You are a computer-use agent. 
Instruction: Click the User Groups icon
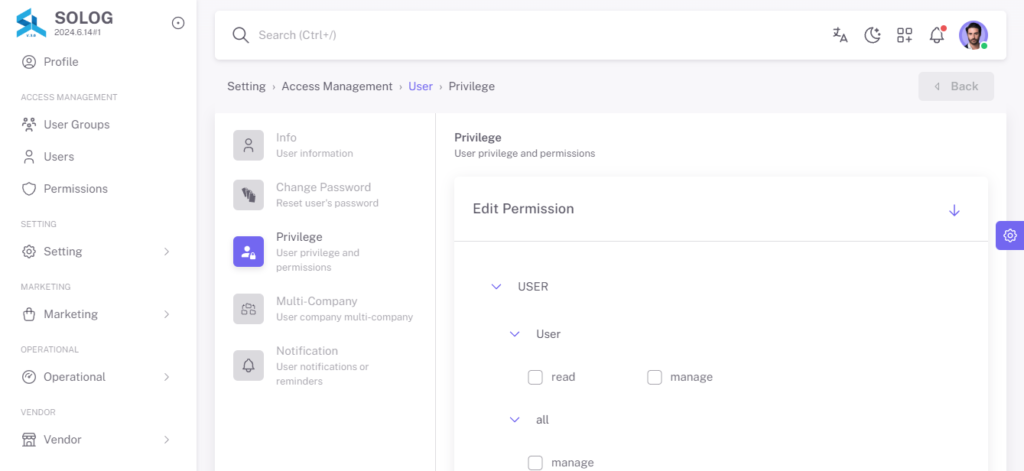29,124
